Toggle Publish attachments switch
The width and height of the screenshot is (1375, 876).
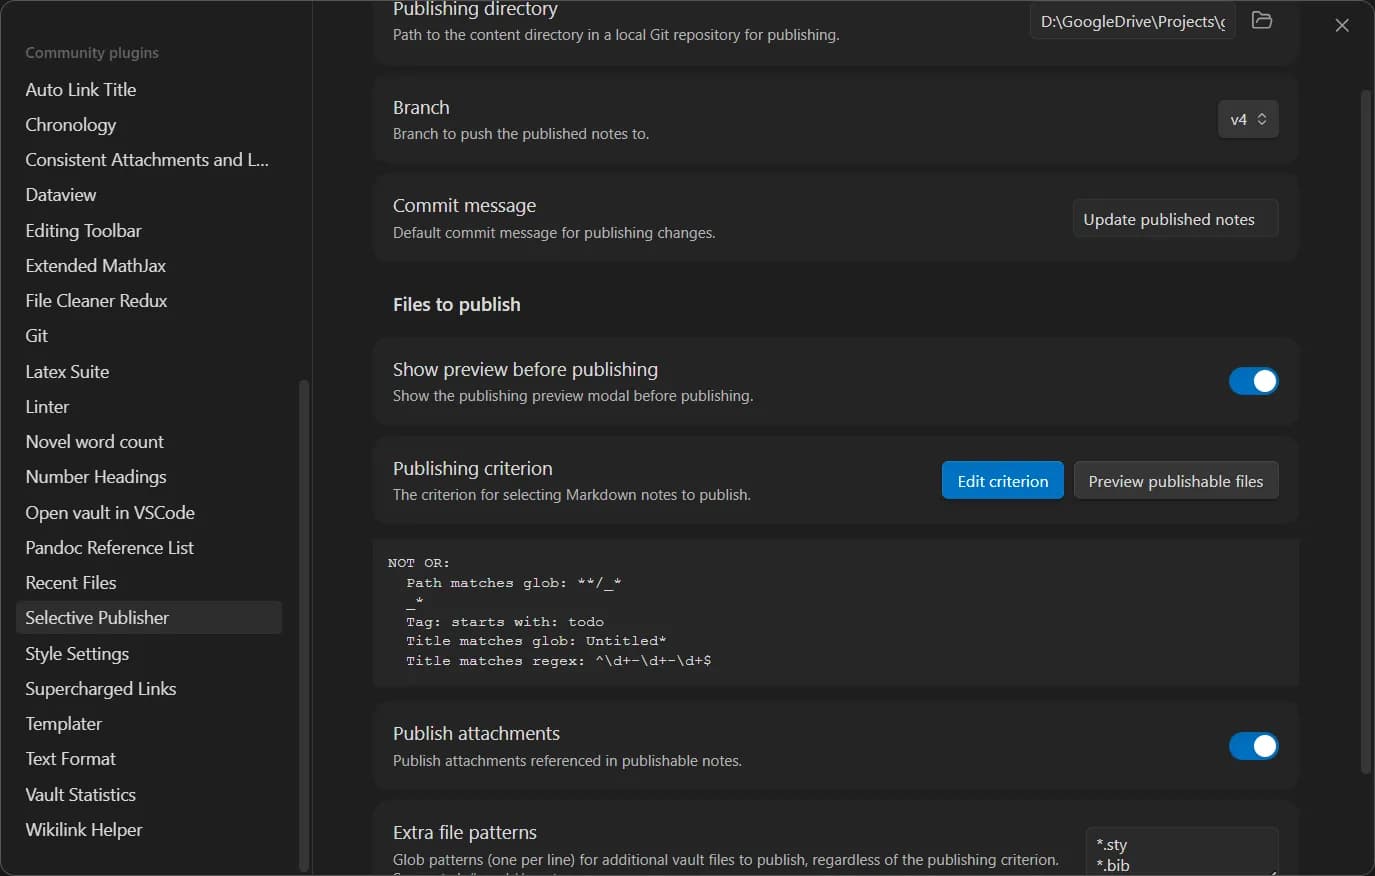click(x=1253, y=746)
